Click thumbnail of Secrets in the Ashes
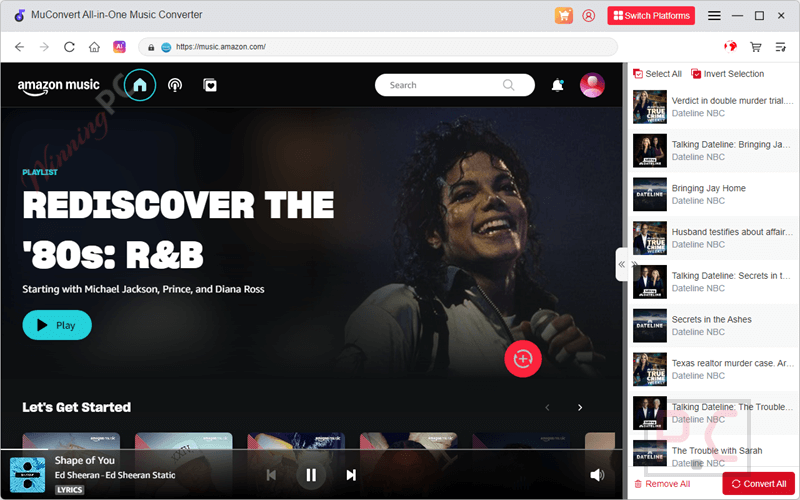 pyautogui.click(x=650, y=326)
